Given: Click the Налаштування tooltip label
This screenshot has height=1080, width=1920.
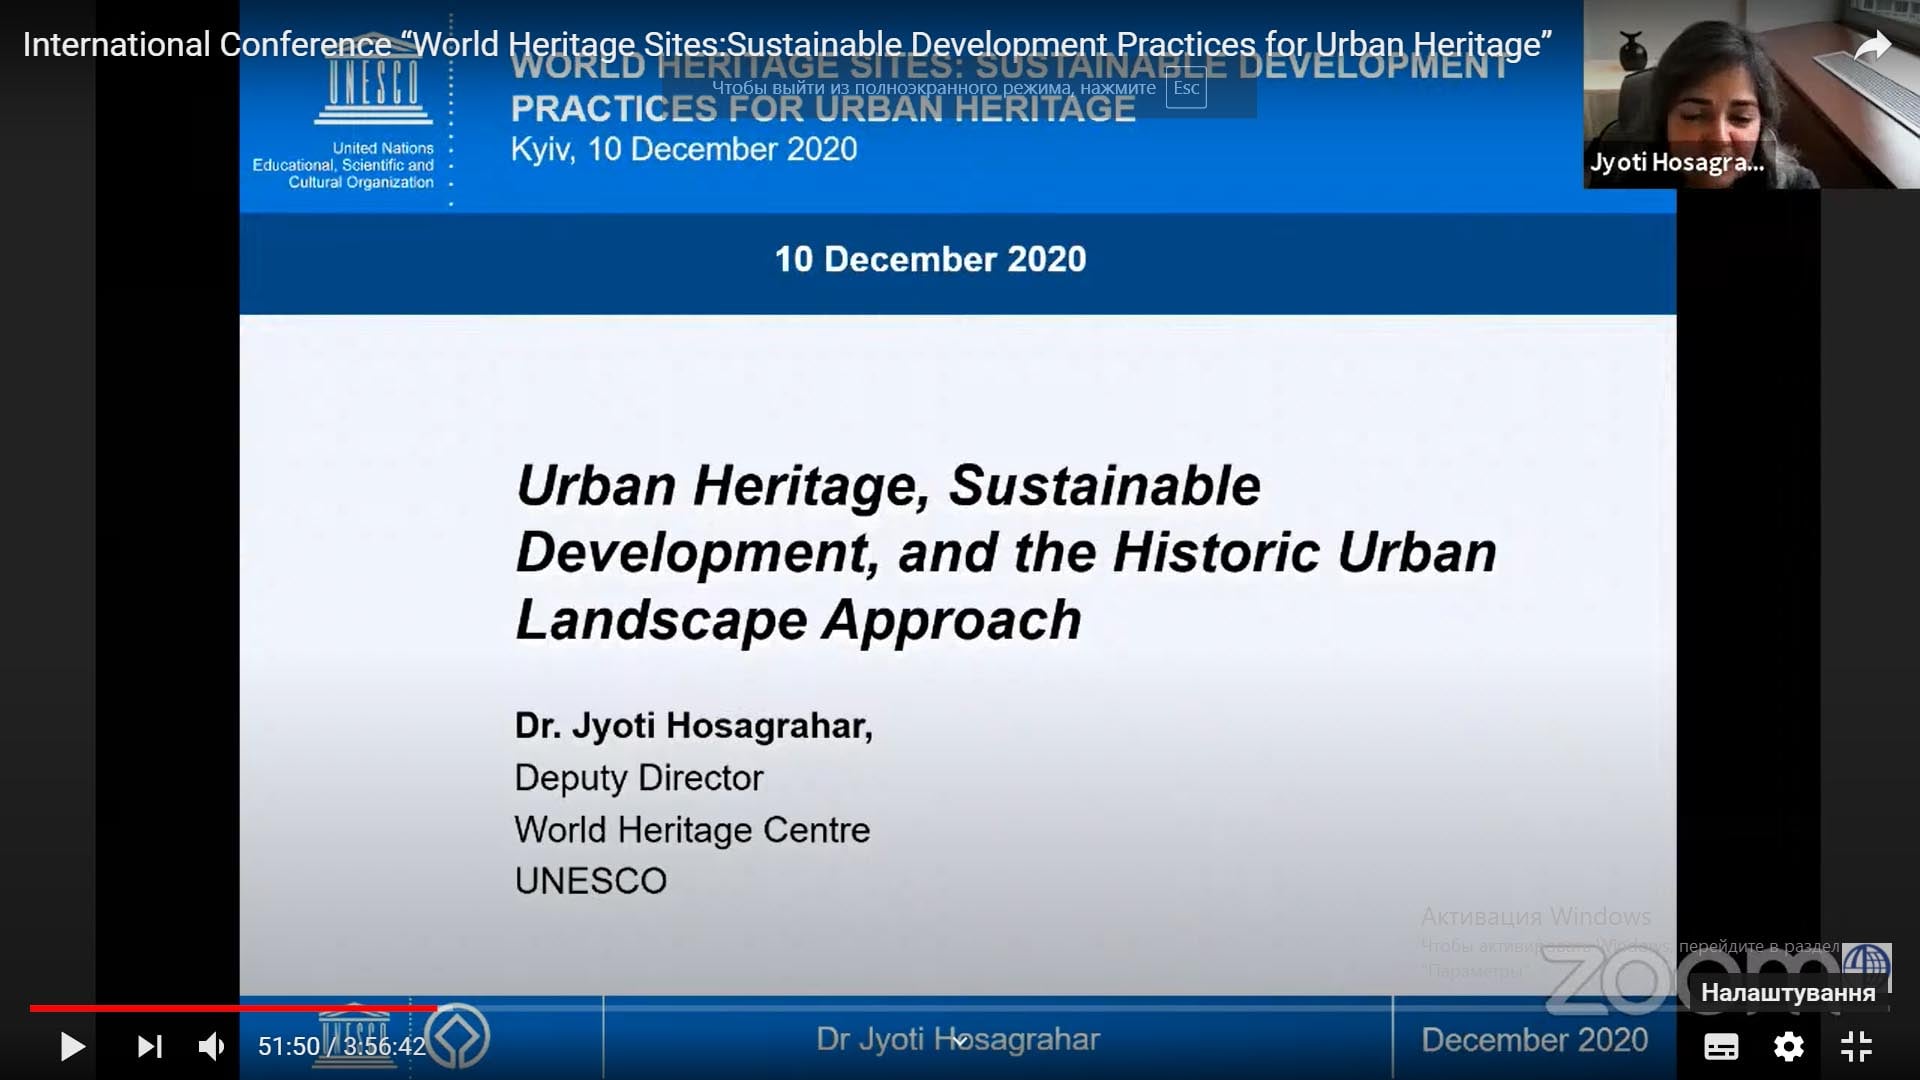Looking at the screenshot, I should click(x=1788, y=993).
